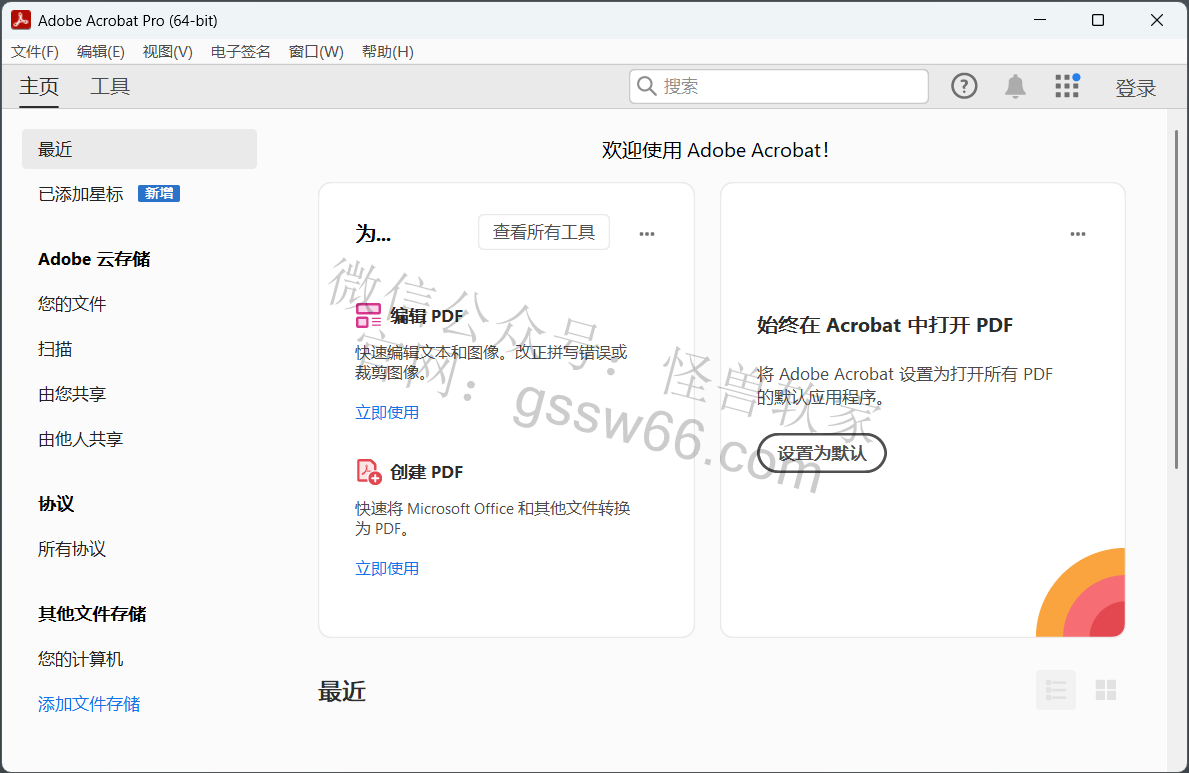Click the 登录 sign-in button

coord(1135,88)
